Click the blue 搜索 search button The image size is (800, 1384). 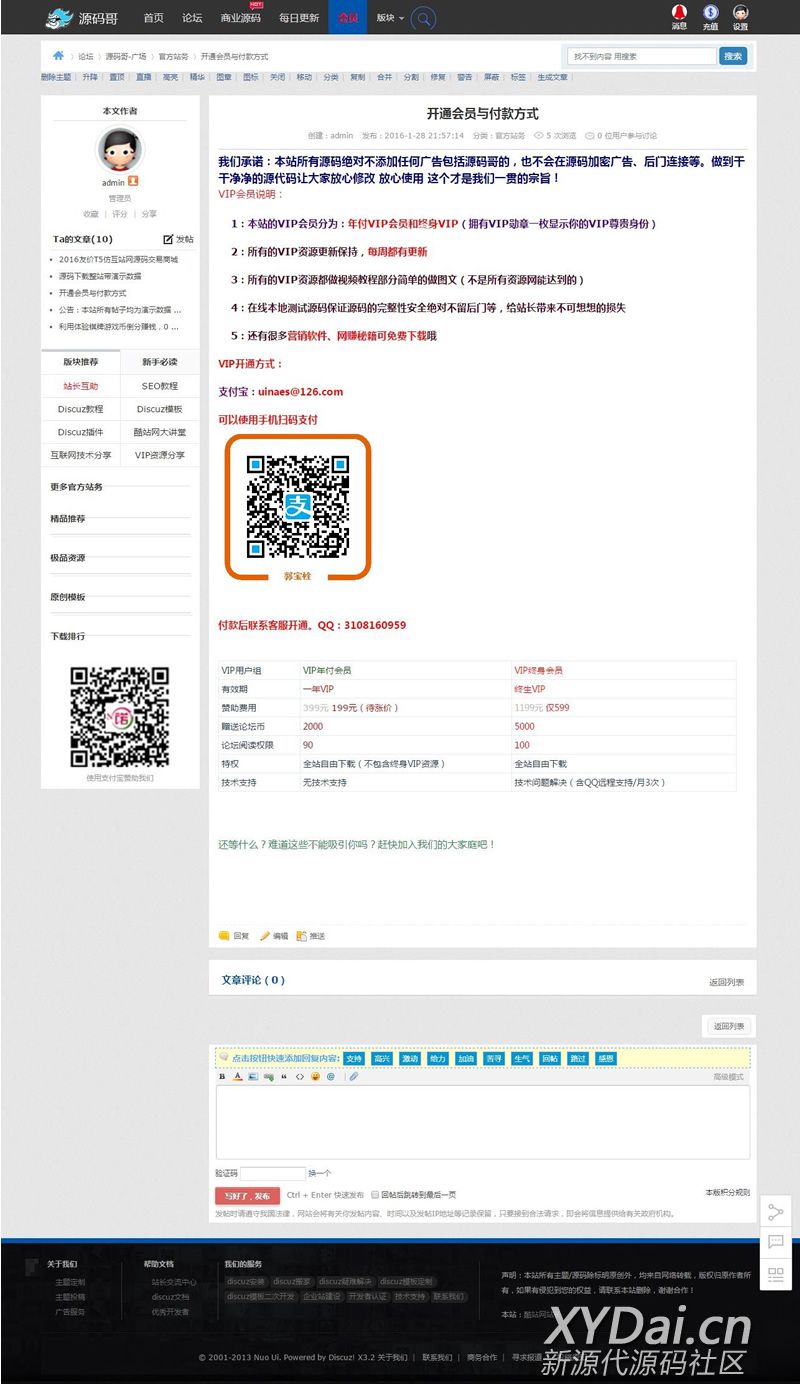tap(733, 56)
